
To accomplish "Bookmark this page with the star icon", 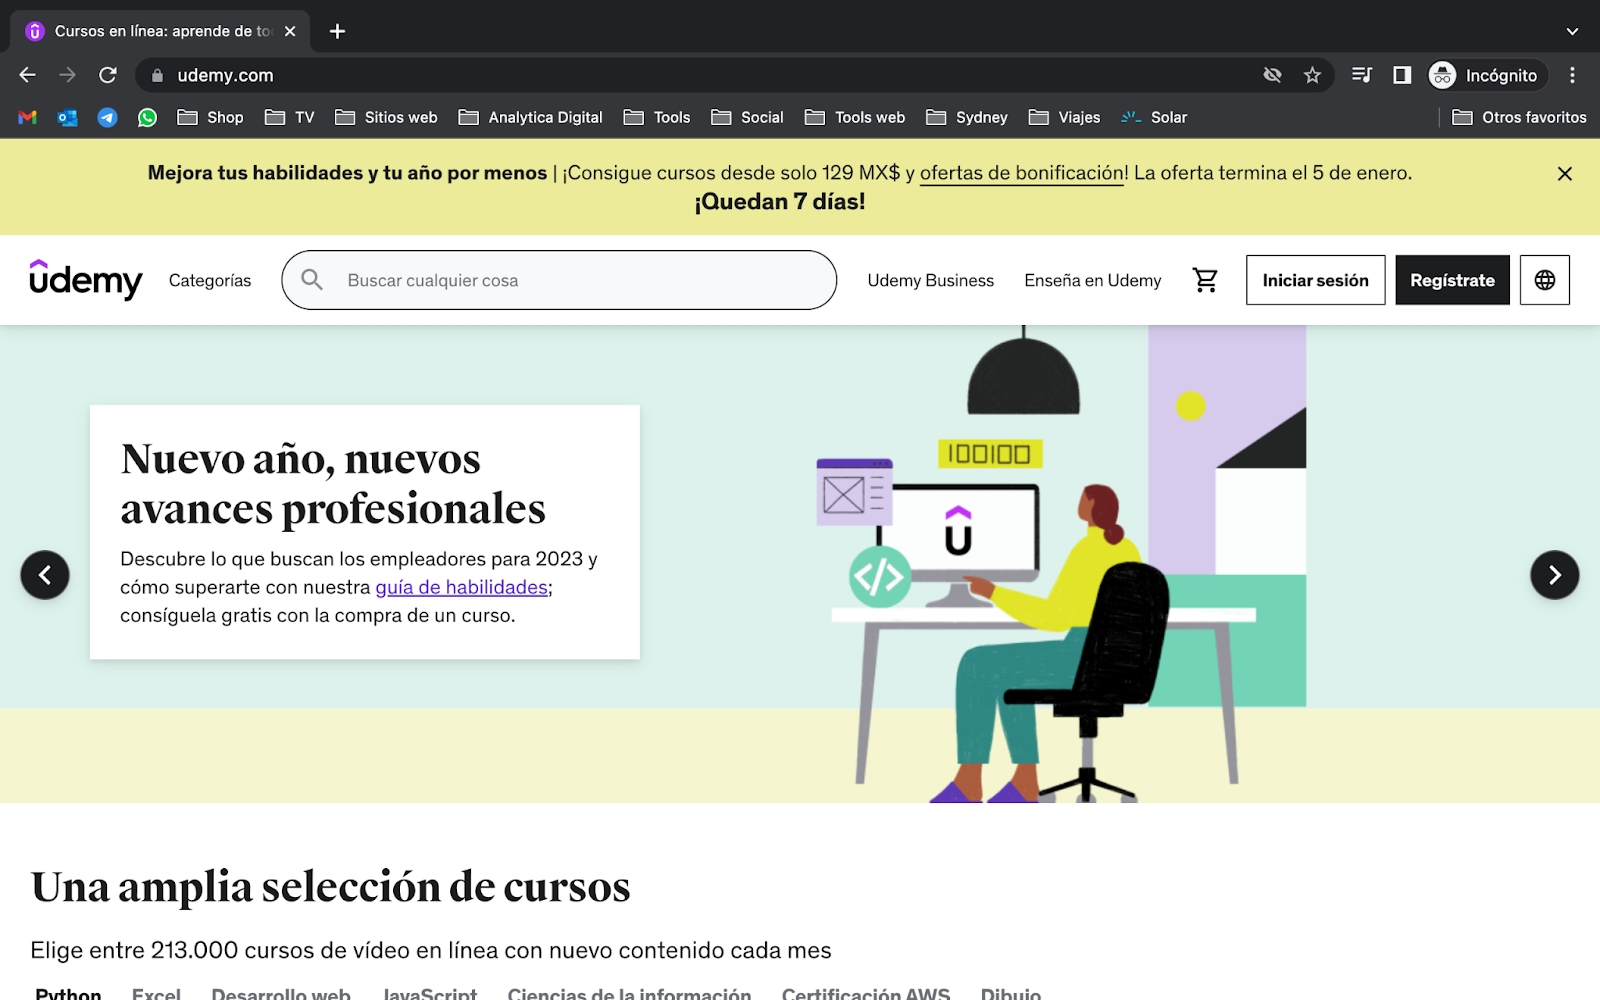I will (1312, 75).
